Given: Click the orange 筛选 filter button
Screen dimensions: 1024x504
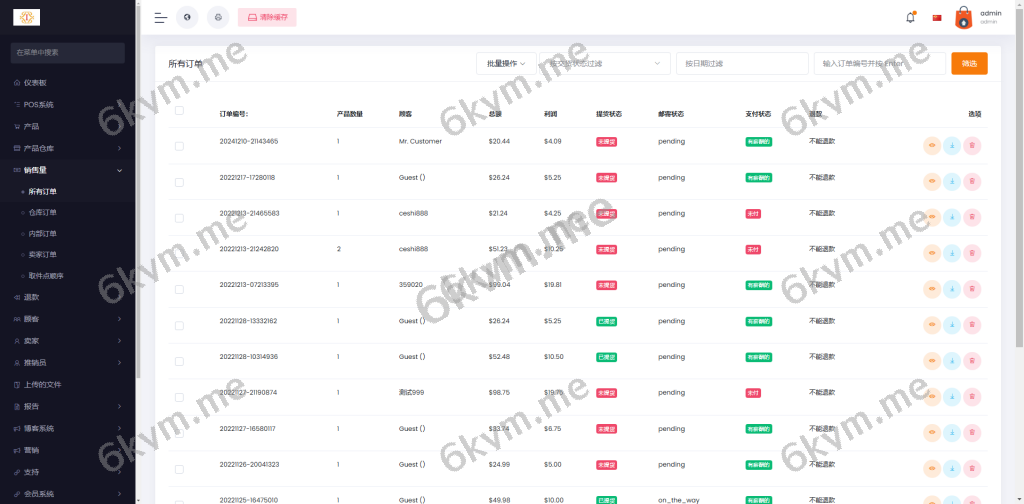Looking at the screenshot, I should pyautogui.click(x=969, y=63).
